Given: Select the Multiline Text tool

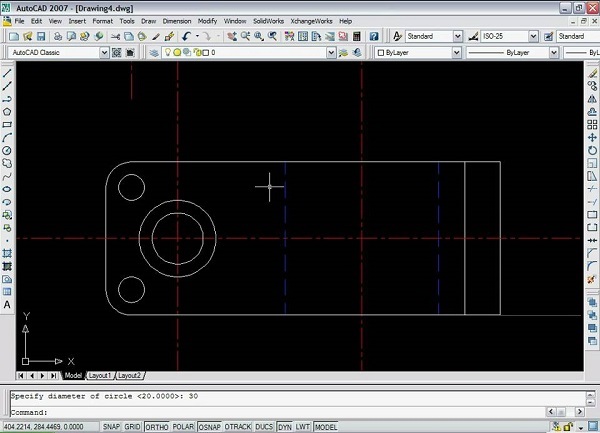Looking at the screenshot, I should pyautogui.click(x=7, y=305).
